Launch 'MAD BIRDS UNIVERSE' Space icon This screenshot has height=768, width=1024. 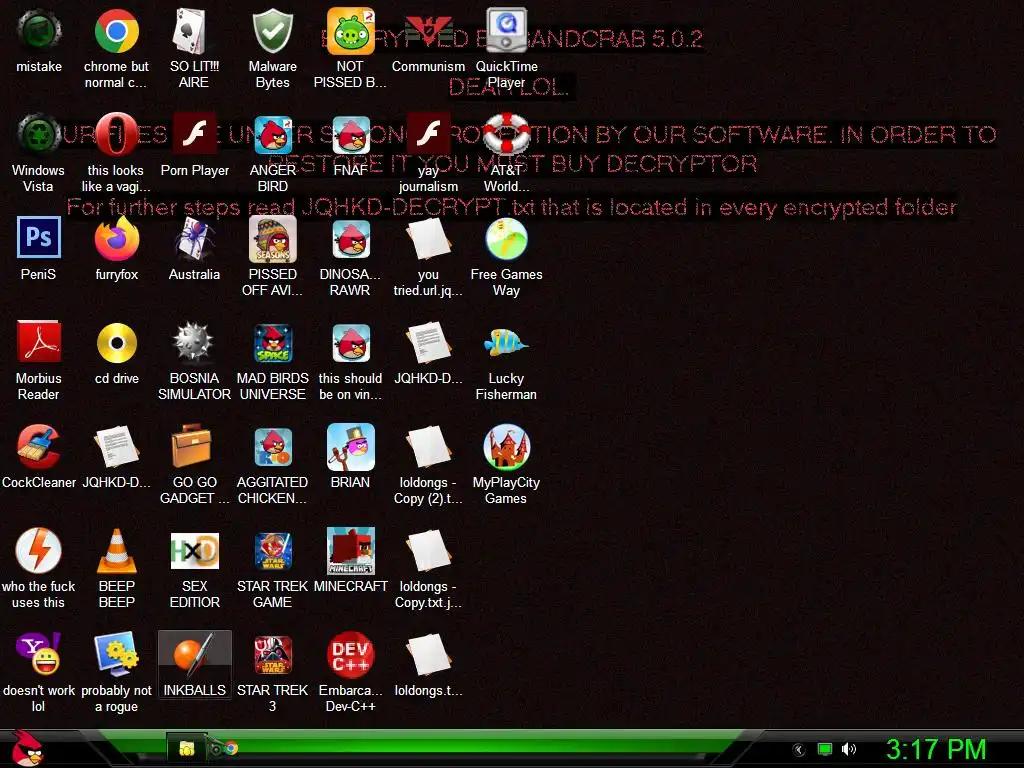(272, 343)
